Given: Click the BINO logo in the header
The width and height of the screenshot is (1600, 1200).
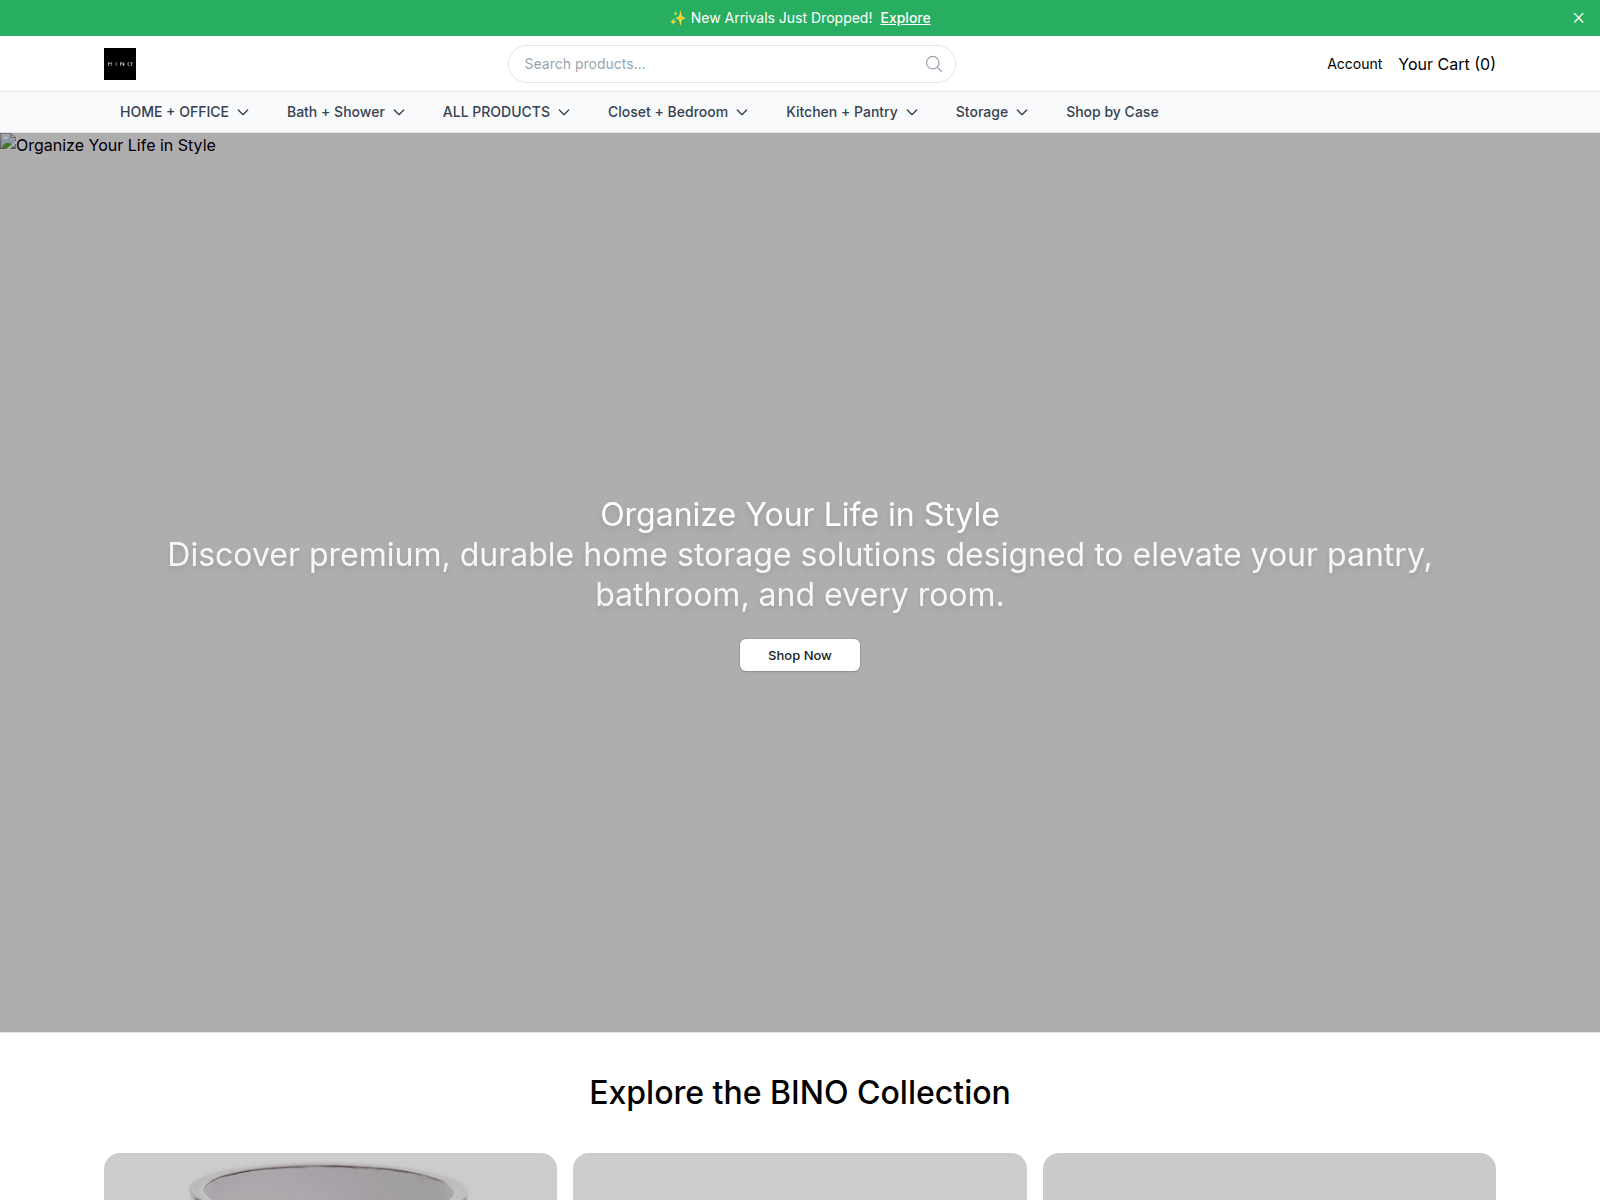Looking at the screenshot, I should 120,64.
